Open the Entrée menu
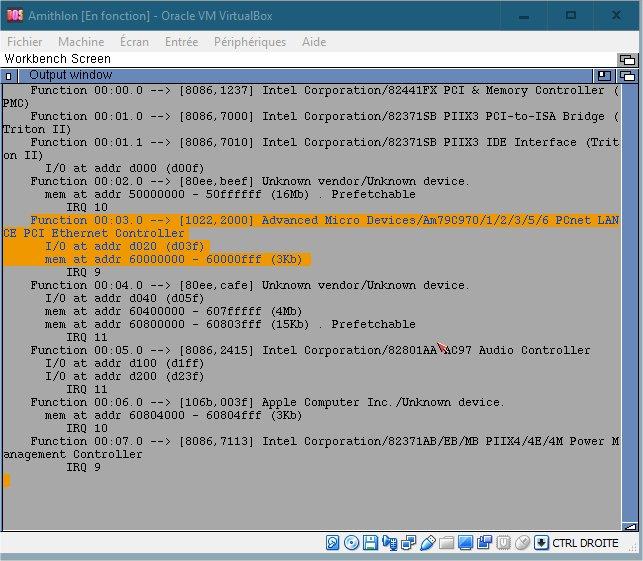 pyautogui.click(x=182, y=42)
